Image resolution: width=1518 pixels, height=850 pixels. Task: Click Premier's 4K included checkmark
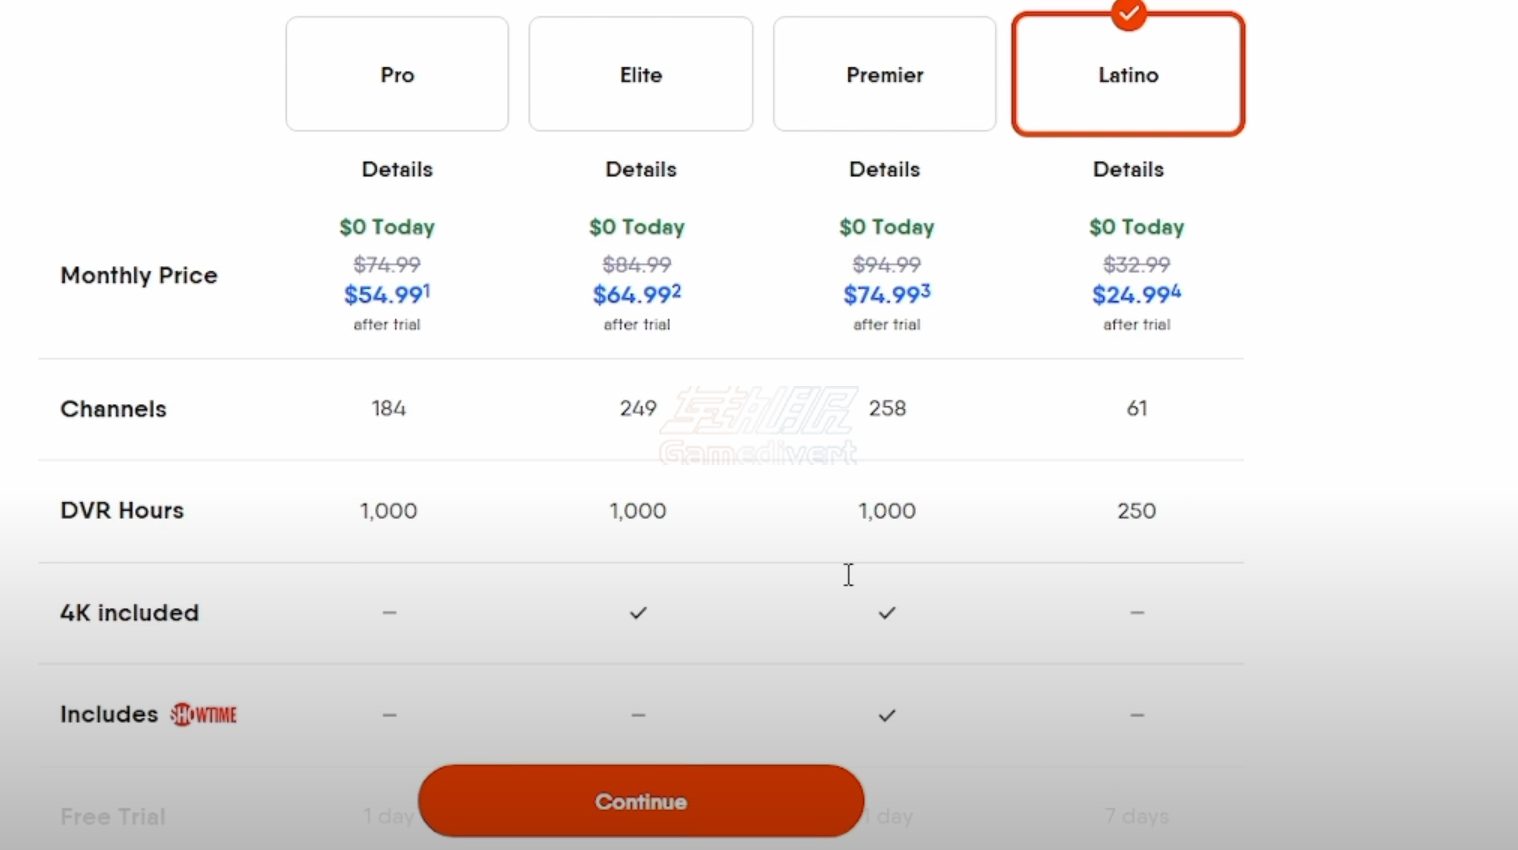click(887, 612)
